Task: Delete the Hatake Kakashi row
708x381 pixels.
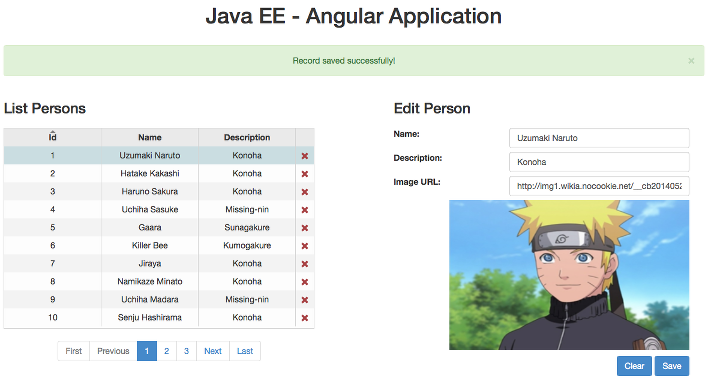Action: click(305, 174)
